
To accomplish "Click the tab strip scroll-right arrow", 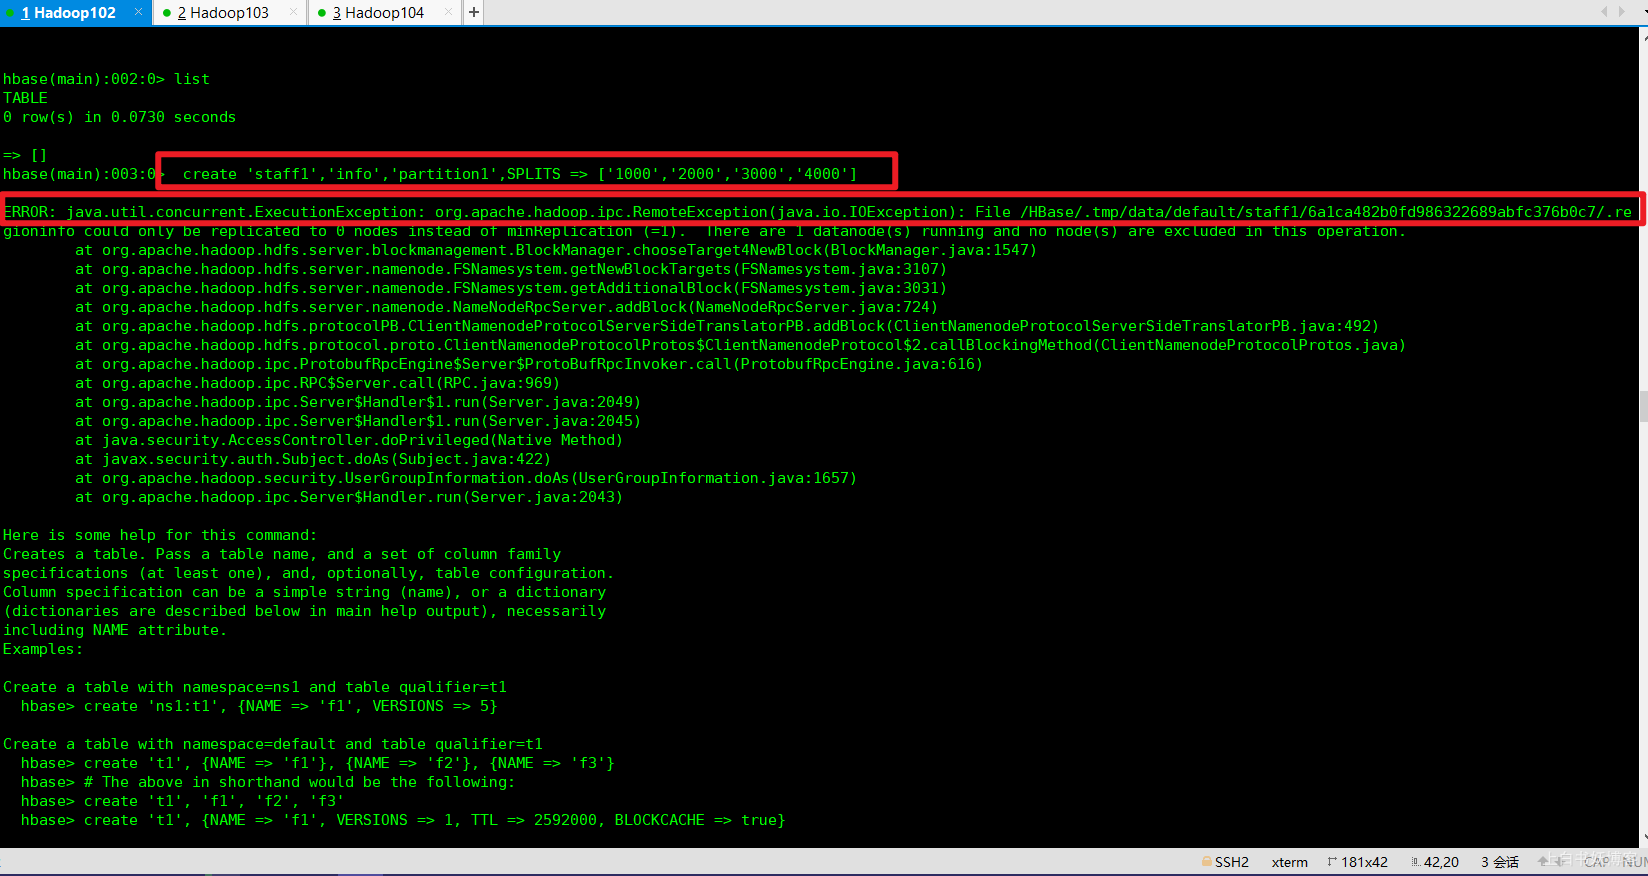I will [1622, 12].
